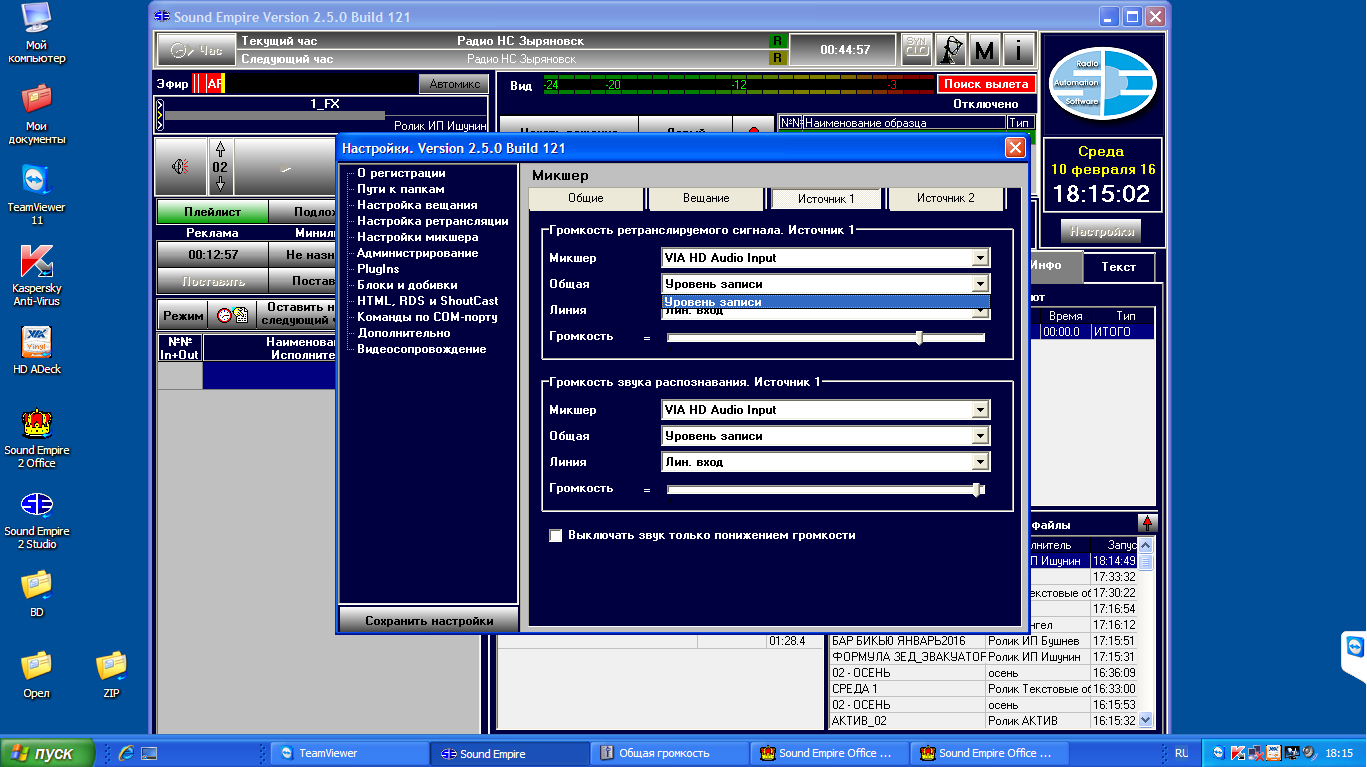1367x767 pixels.
Task: Toggle the green 'Плейлист' mode button
Action: [x=212, y=212]
